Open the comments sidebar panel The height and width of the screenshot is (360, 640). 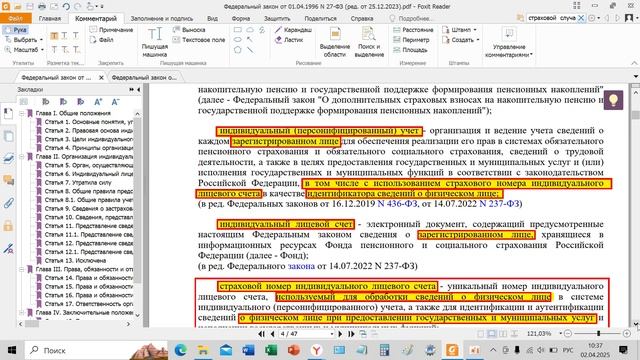click(9, 180)
